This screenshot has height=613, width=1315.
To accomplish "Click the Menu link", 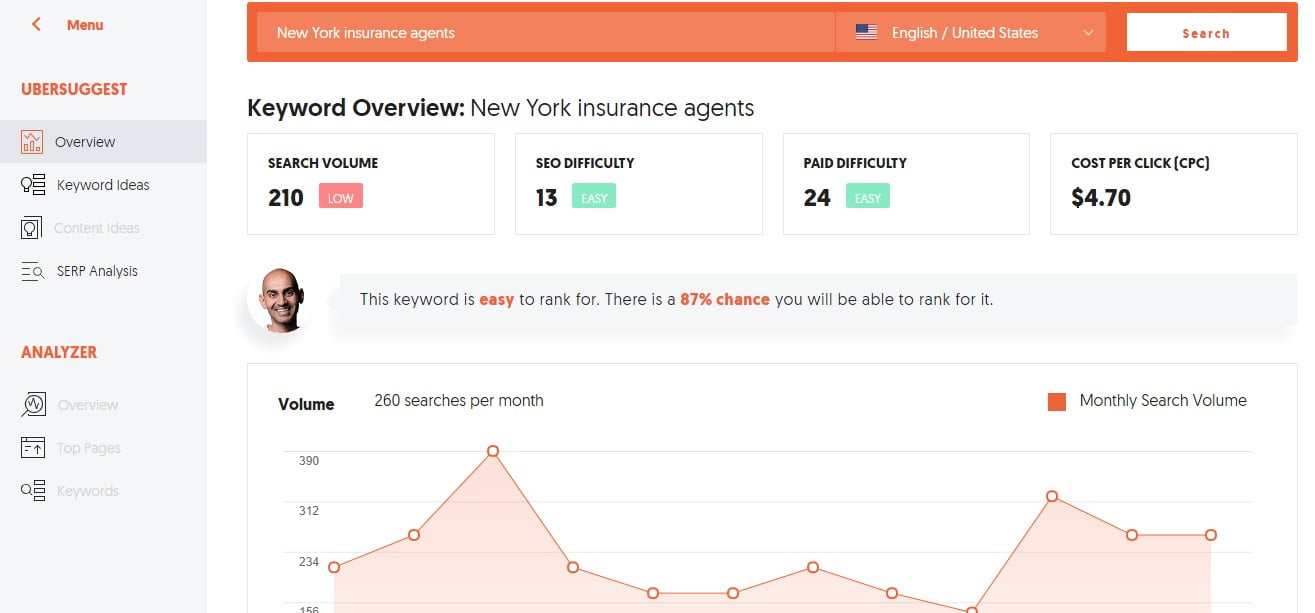I will click(x=85, y=24).
